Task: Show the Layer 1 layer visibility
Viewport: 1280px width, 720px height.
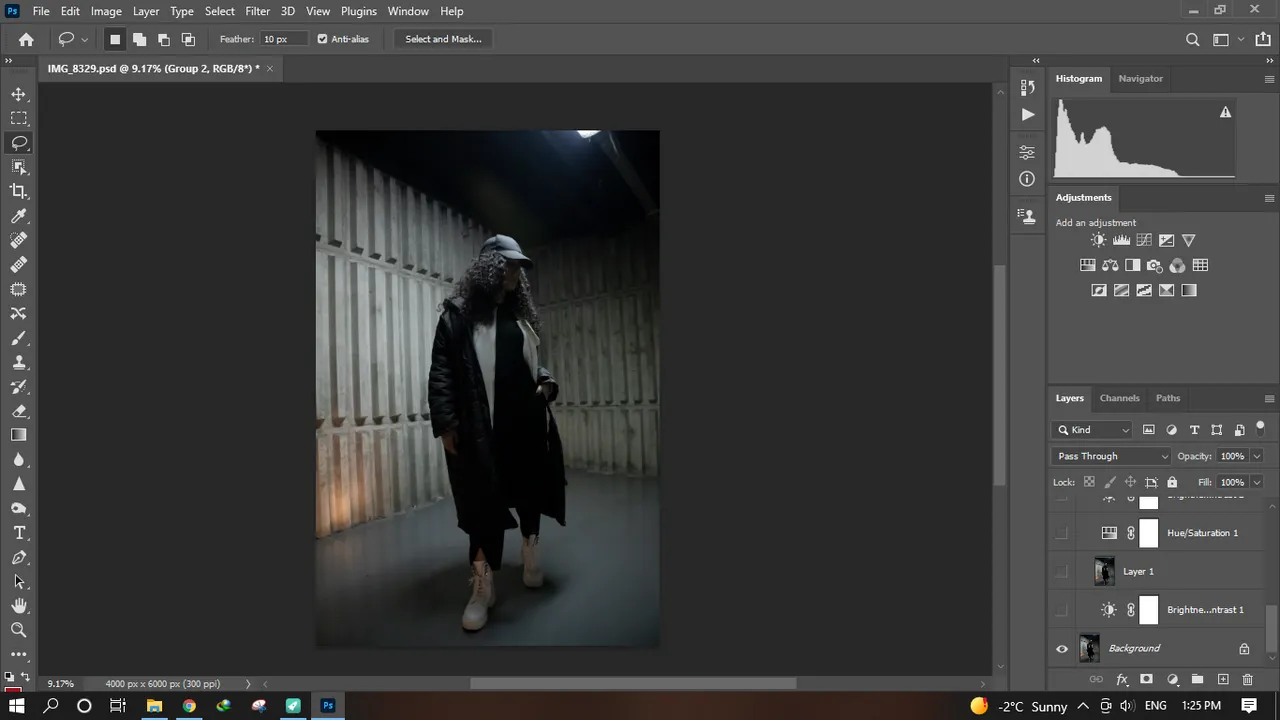Action: pyautogui.click(x=1062, y=571)
